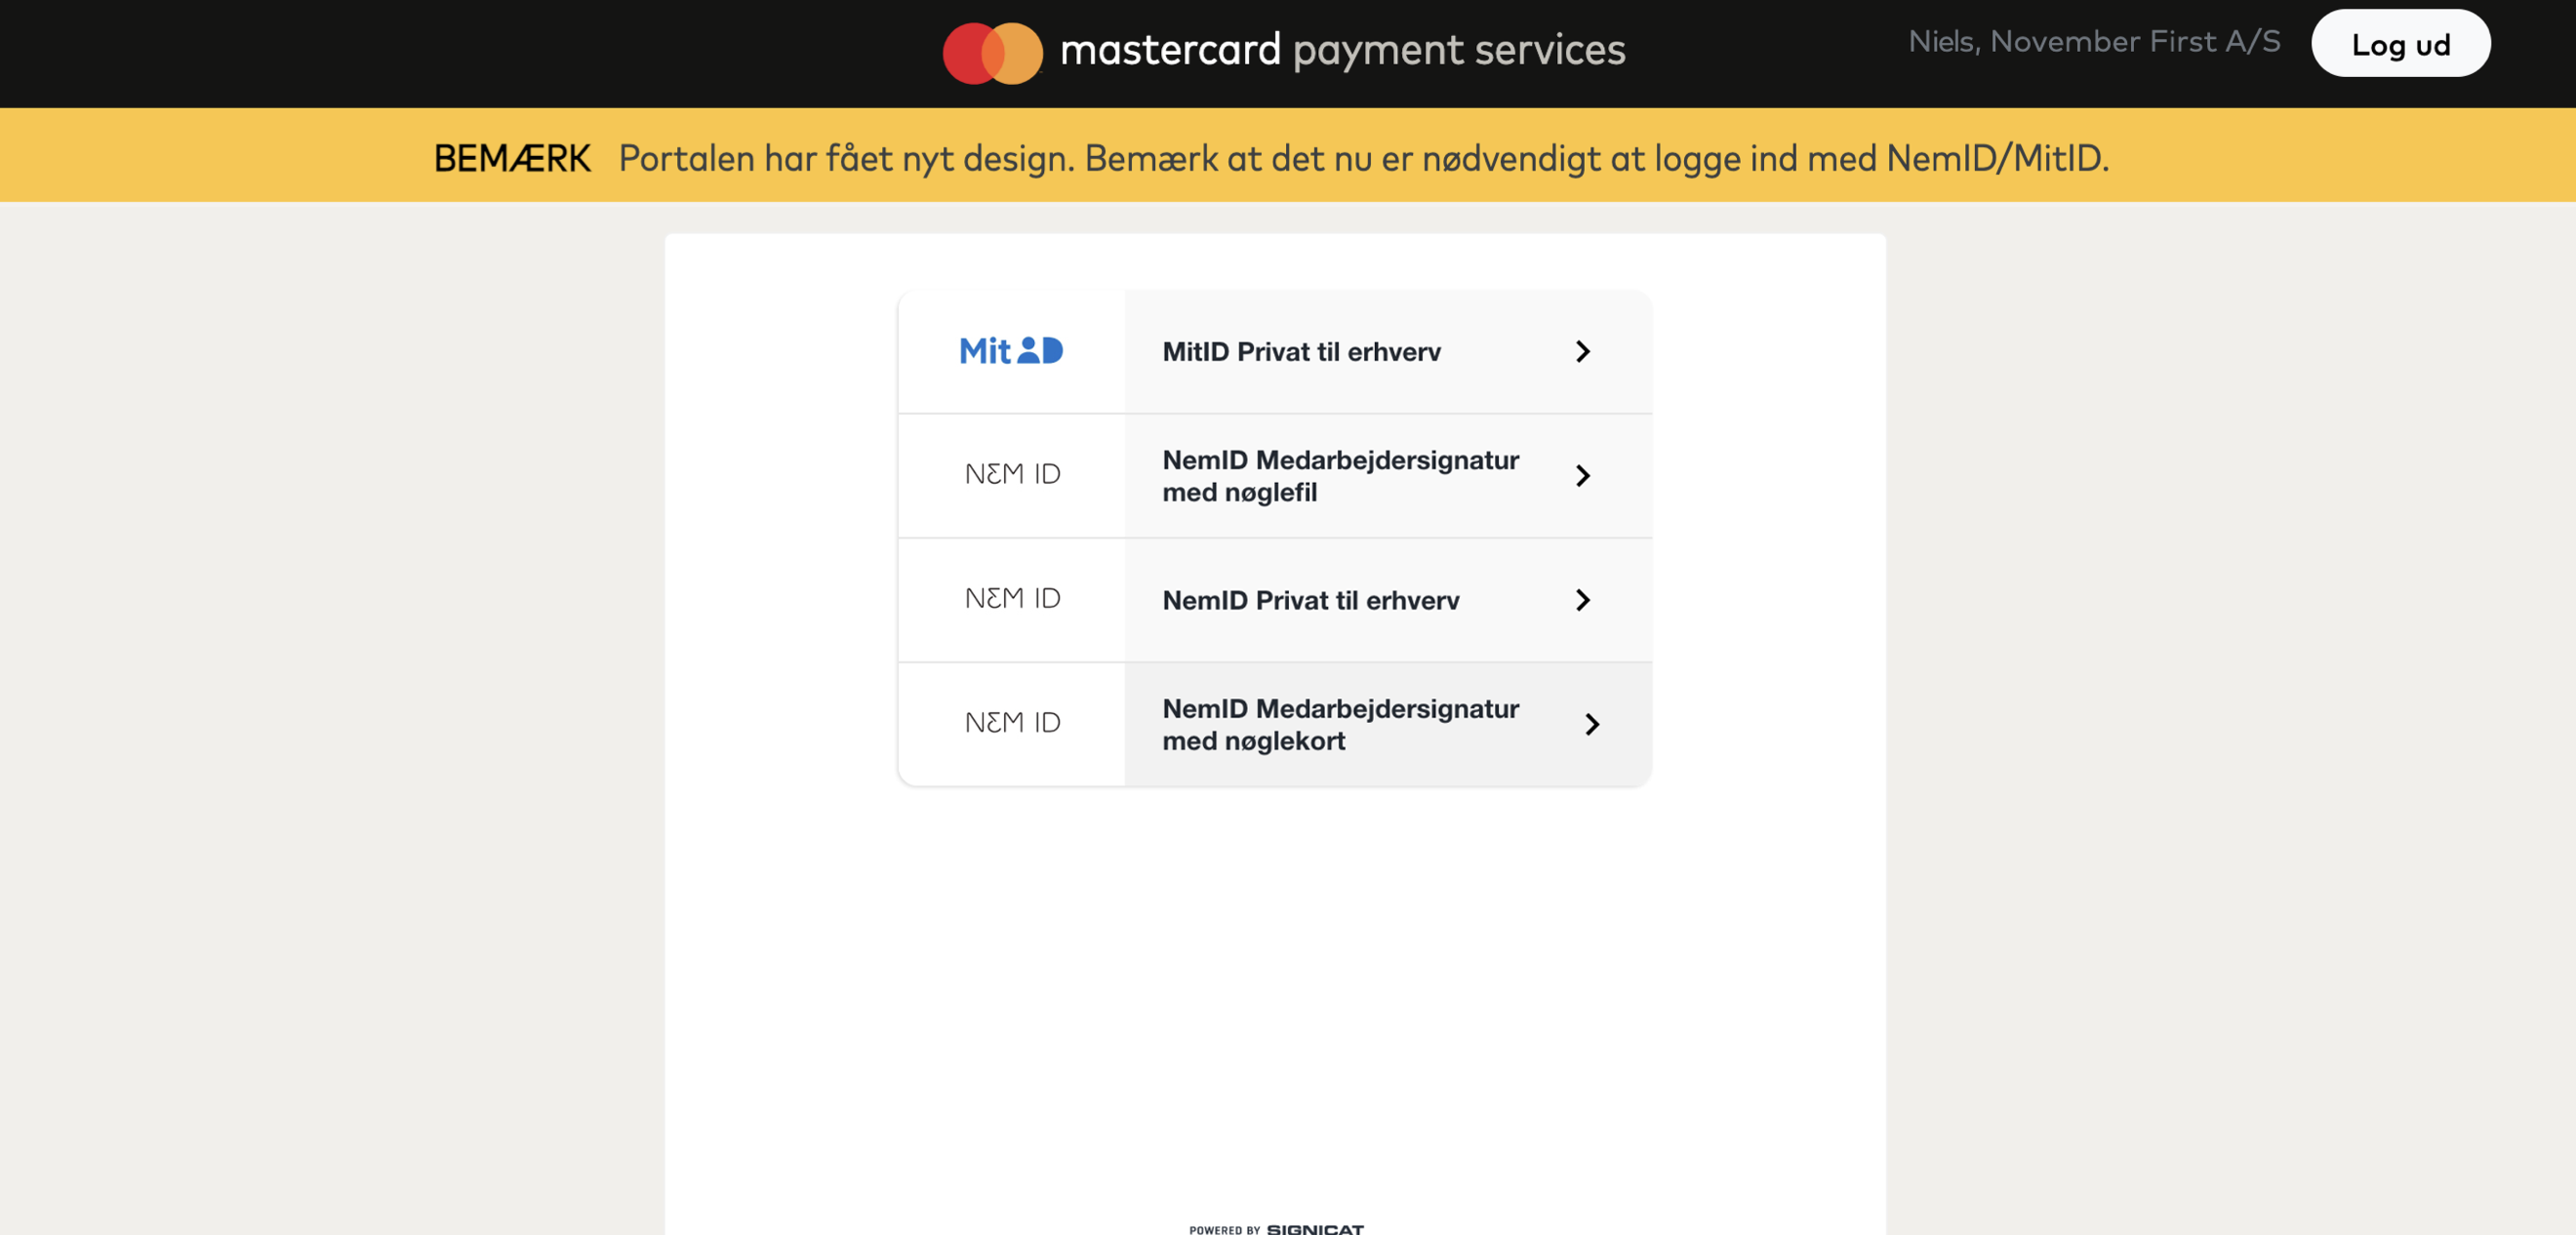The image size is (2576, 1235).
Task: Choose NemID Medarbejdersignatur med nøglefil
Action: tap(1275, 476)
